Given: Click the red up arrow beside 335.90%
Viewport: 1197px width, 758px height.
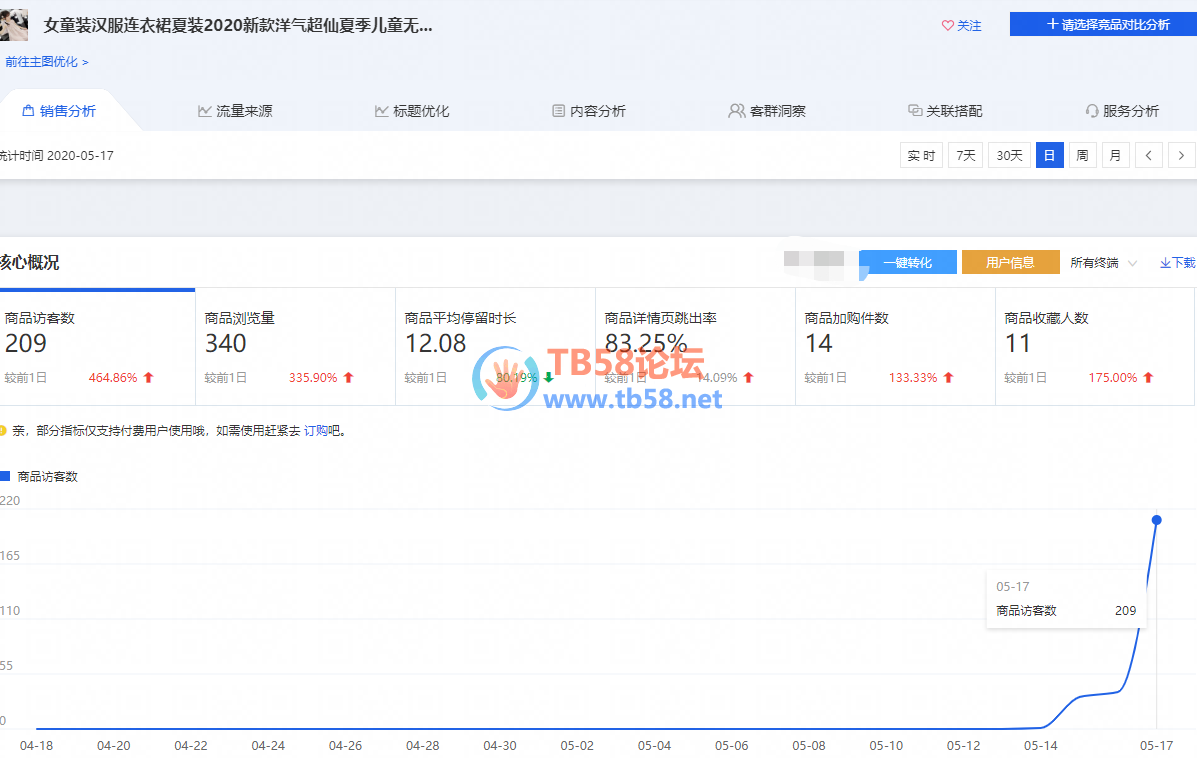Looking at the screenshot, I should point(349,378).
